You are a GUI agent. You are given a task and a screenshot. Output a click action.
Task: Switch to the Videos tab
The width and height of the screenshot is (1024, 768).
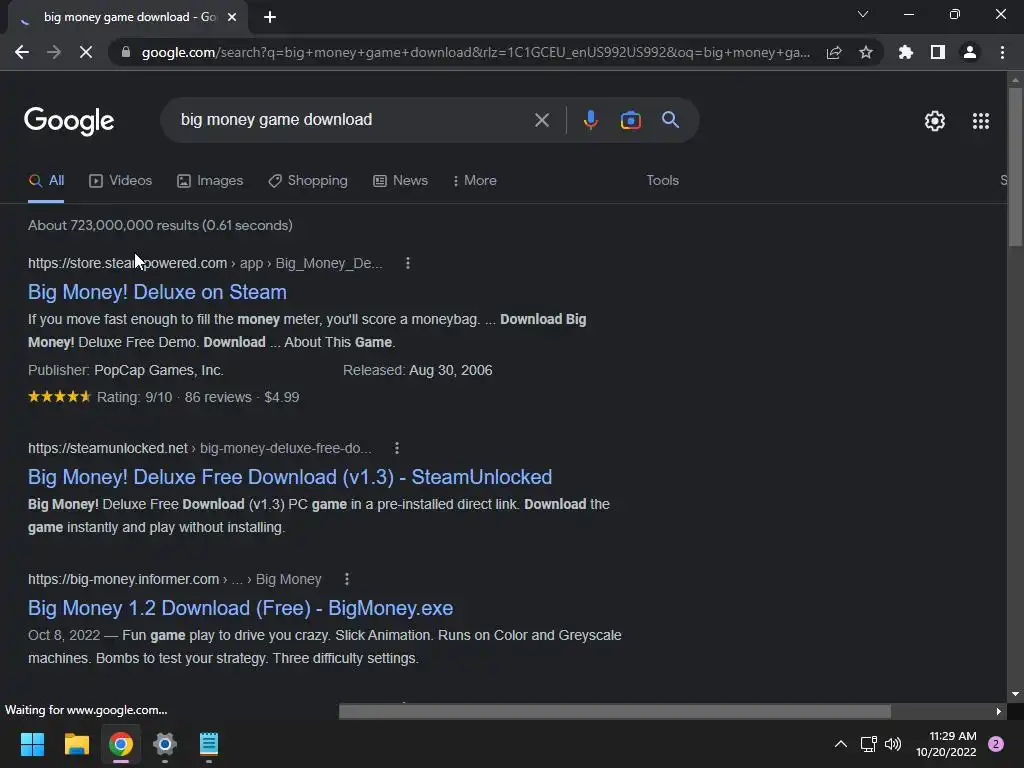[x=121, y=181]
